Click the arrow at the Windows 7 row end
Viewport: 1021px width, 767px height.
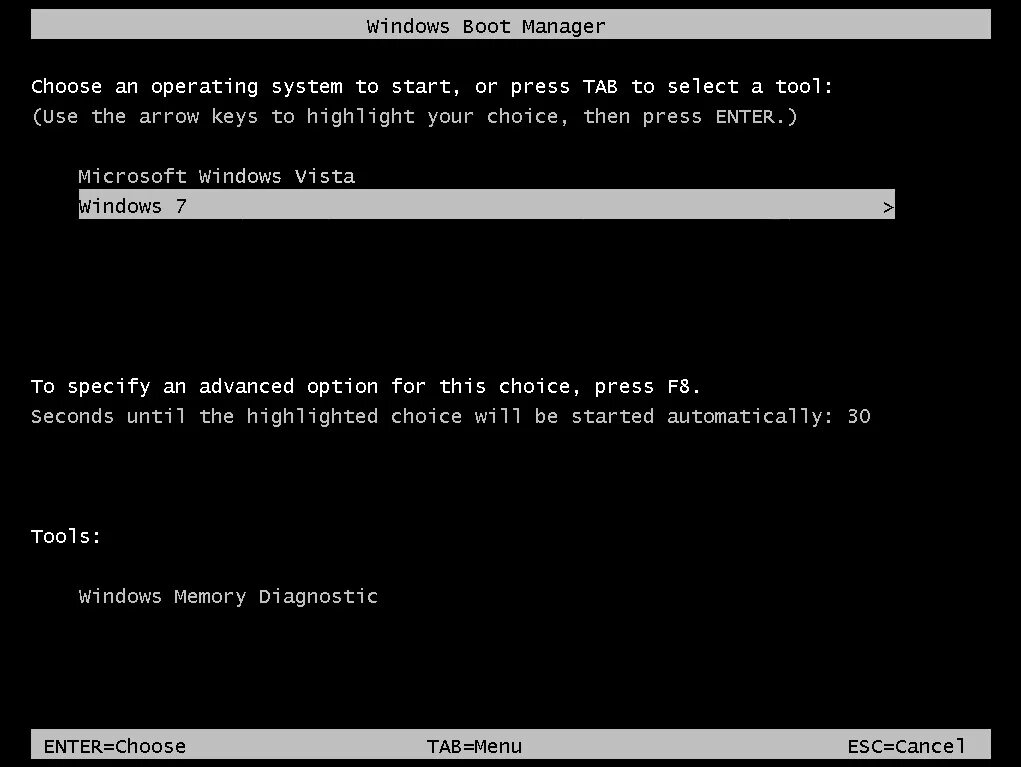coord(888,208)
